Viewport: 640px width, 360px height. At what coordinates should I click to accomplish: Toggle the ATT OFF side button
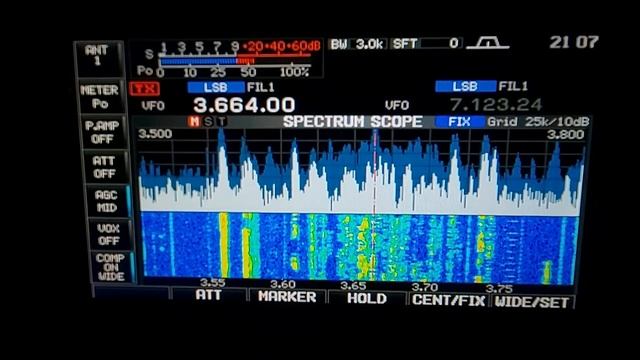[x=104, y=167]
